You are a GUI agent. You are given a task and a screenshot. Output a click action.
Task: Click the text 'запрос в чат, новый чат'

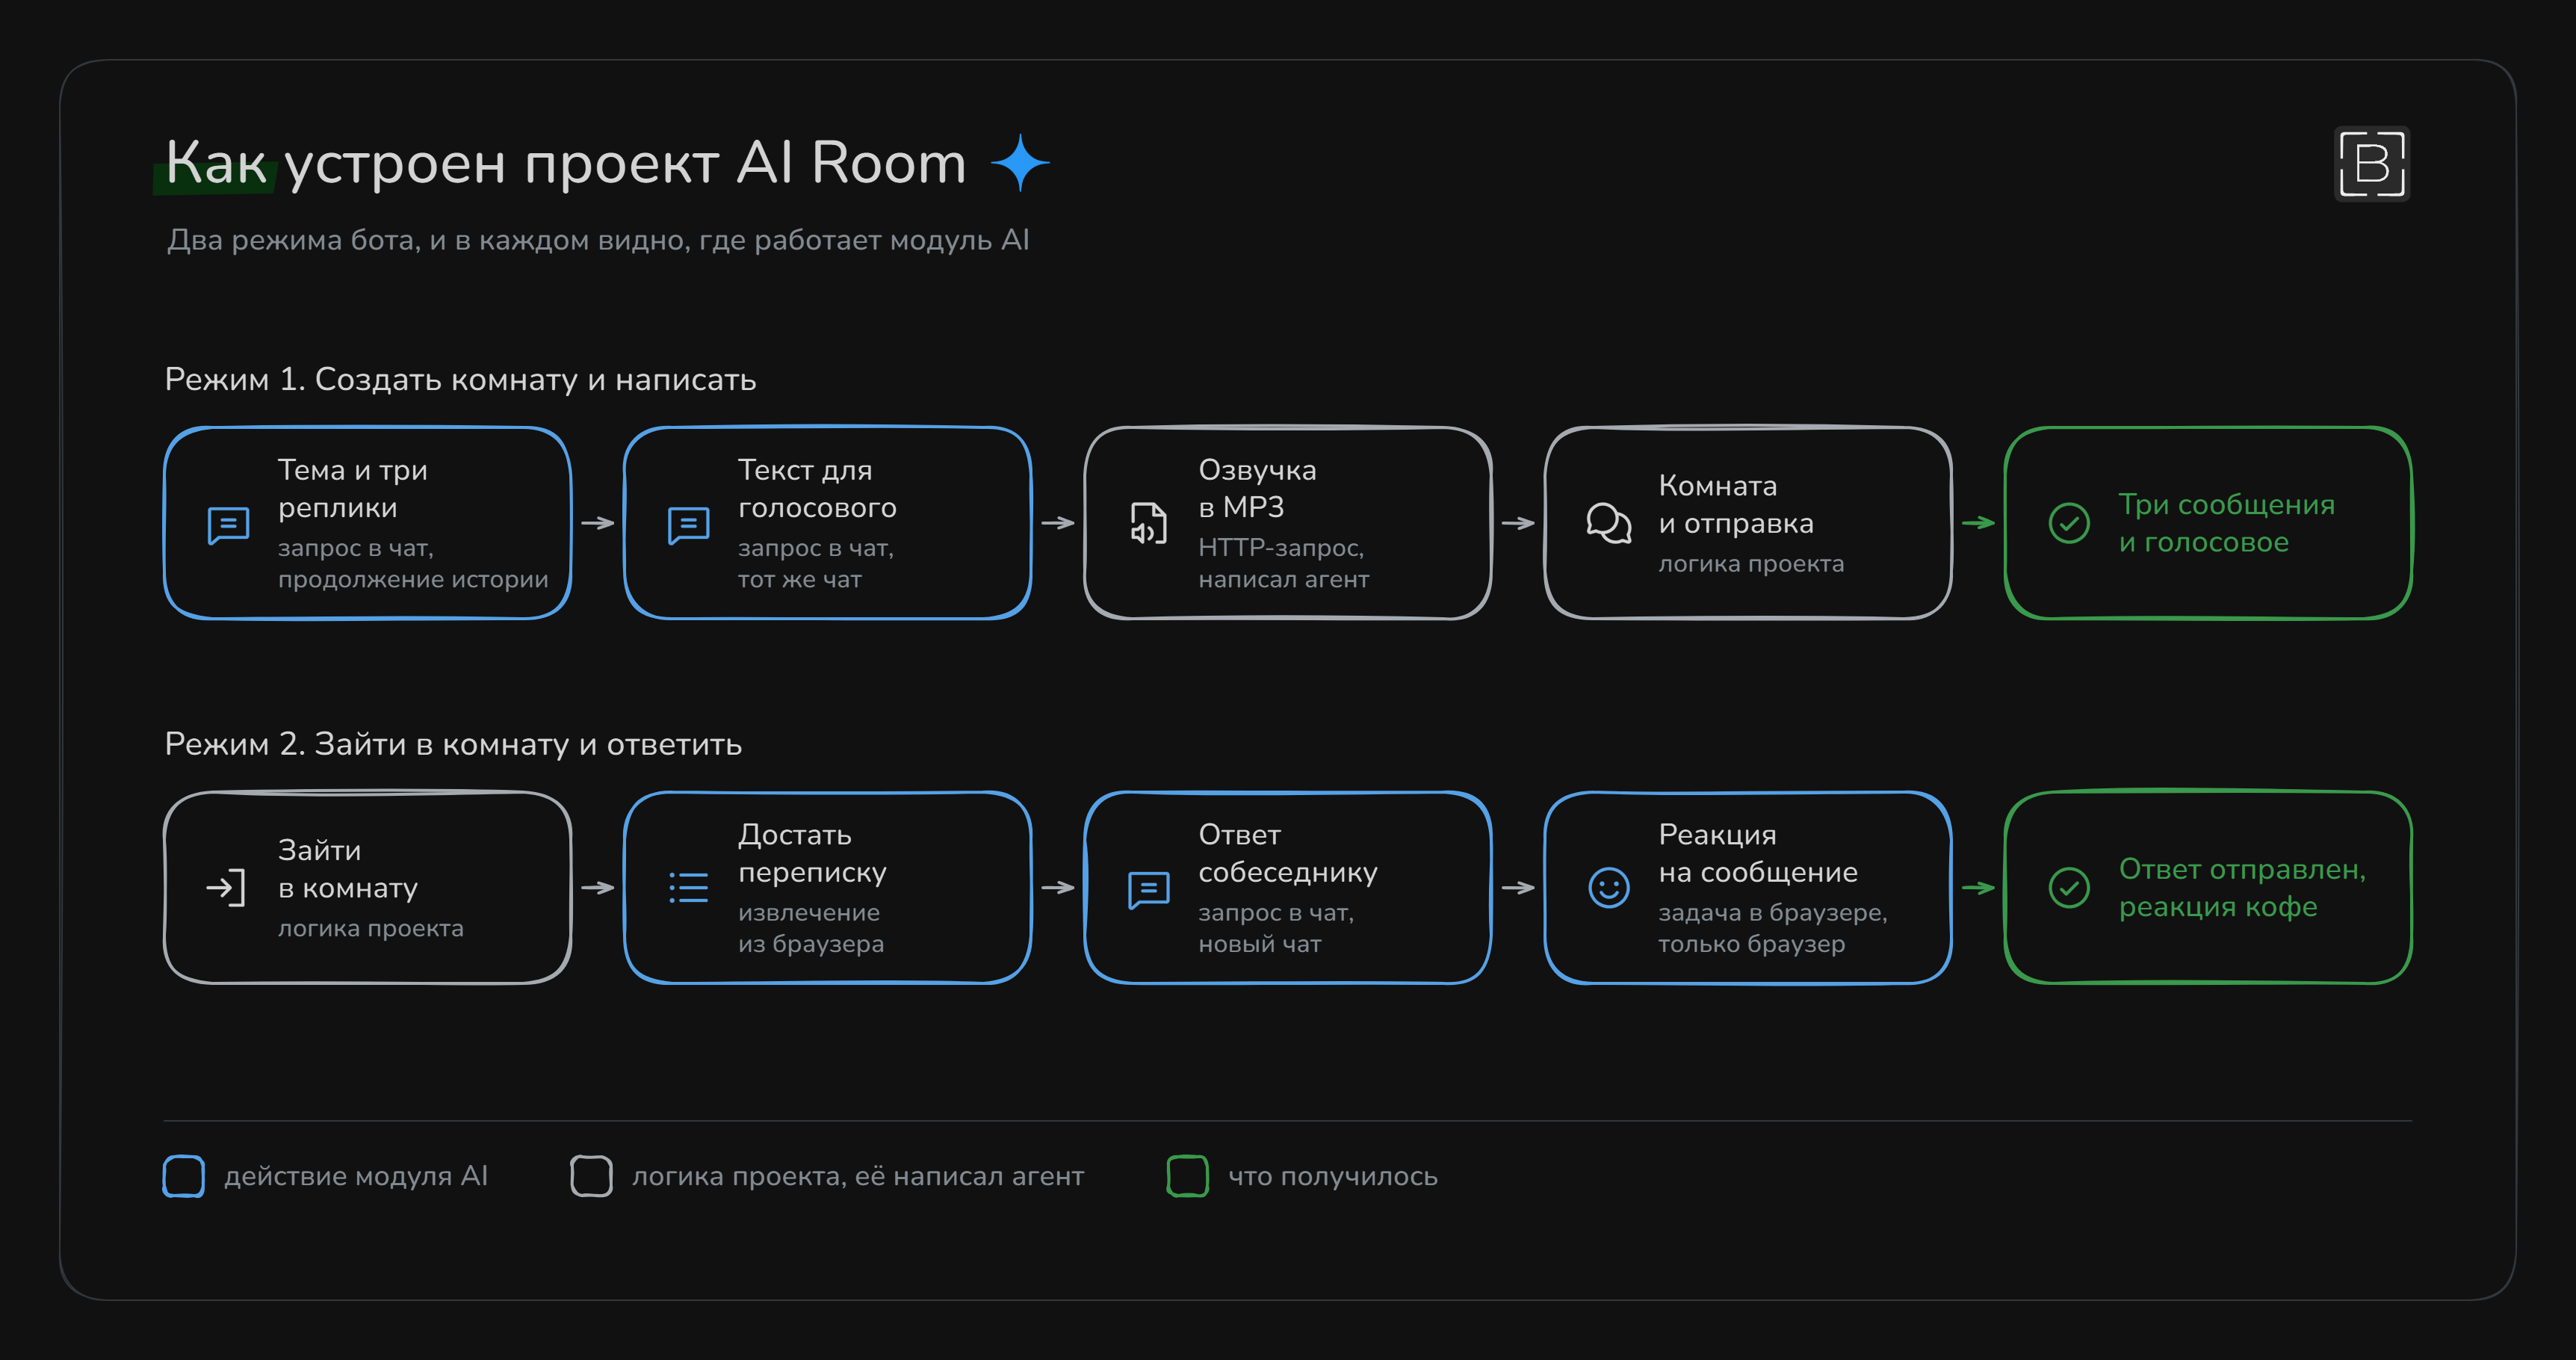(1276, 929)
